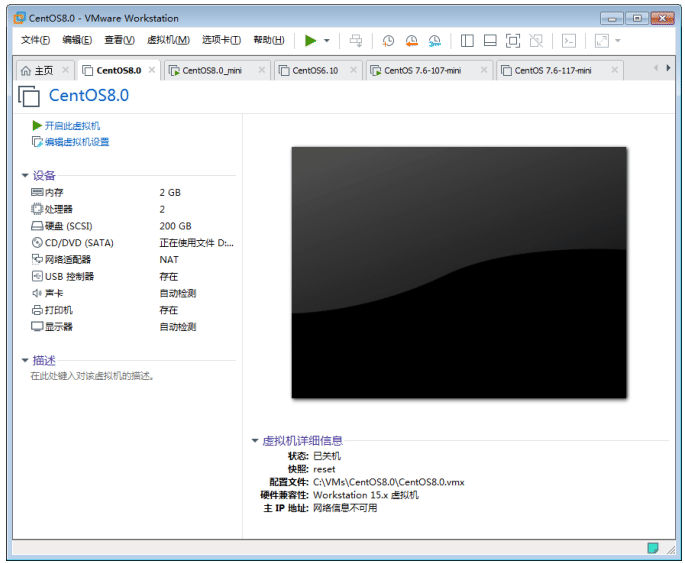Close the CentOS8.0_mini tab
This screenshot has height=563, width=685.
click(262, 69)
